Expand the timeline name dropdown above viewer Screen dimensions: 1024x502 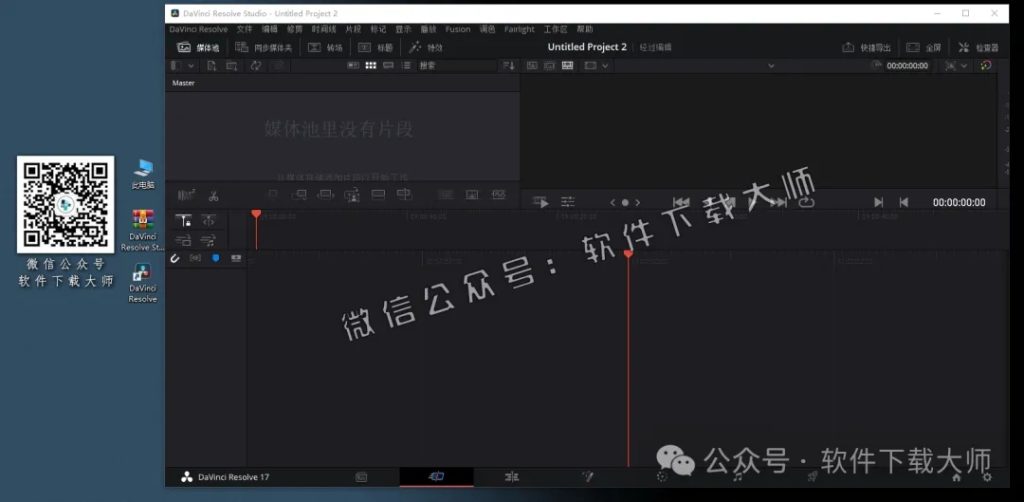pos(771,66)
